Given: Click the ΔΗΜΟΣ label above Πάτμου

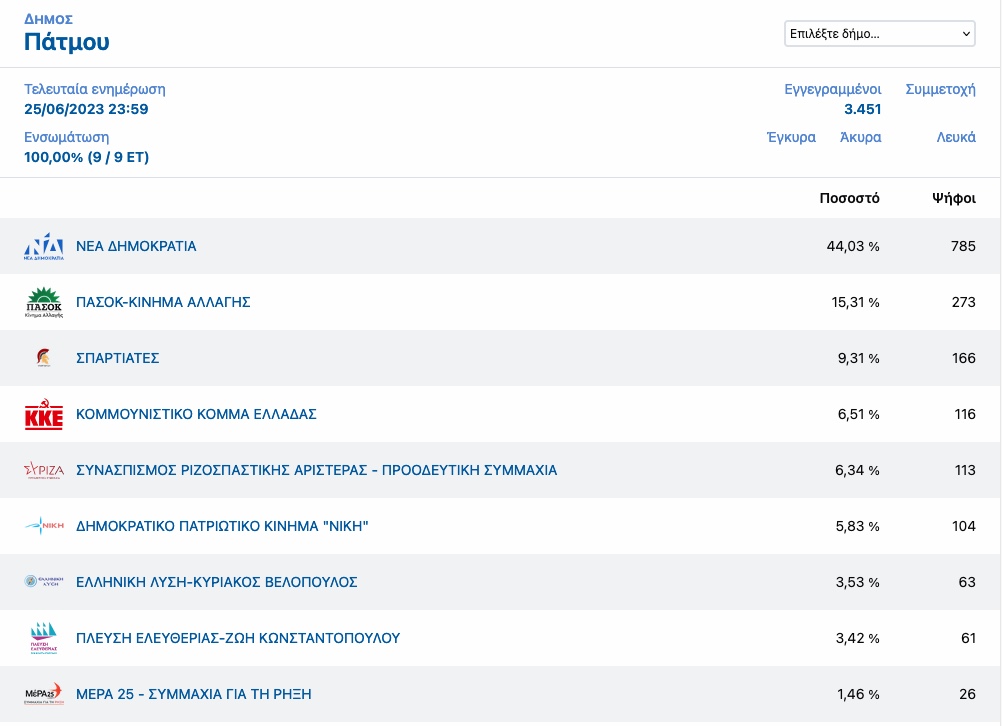Looking at the screenshot, I should tap(49, 19).
